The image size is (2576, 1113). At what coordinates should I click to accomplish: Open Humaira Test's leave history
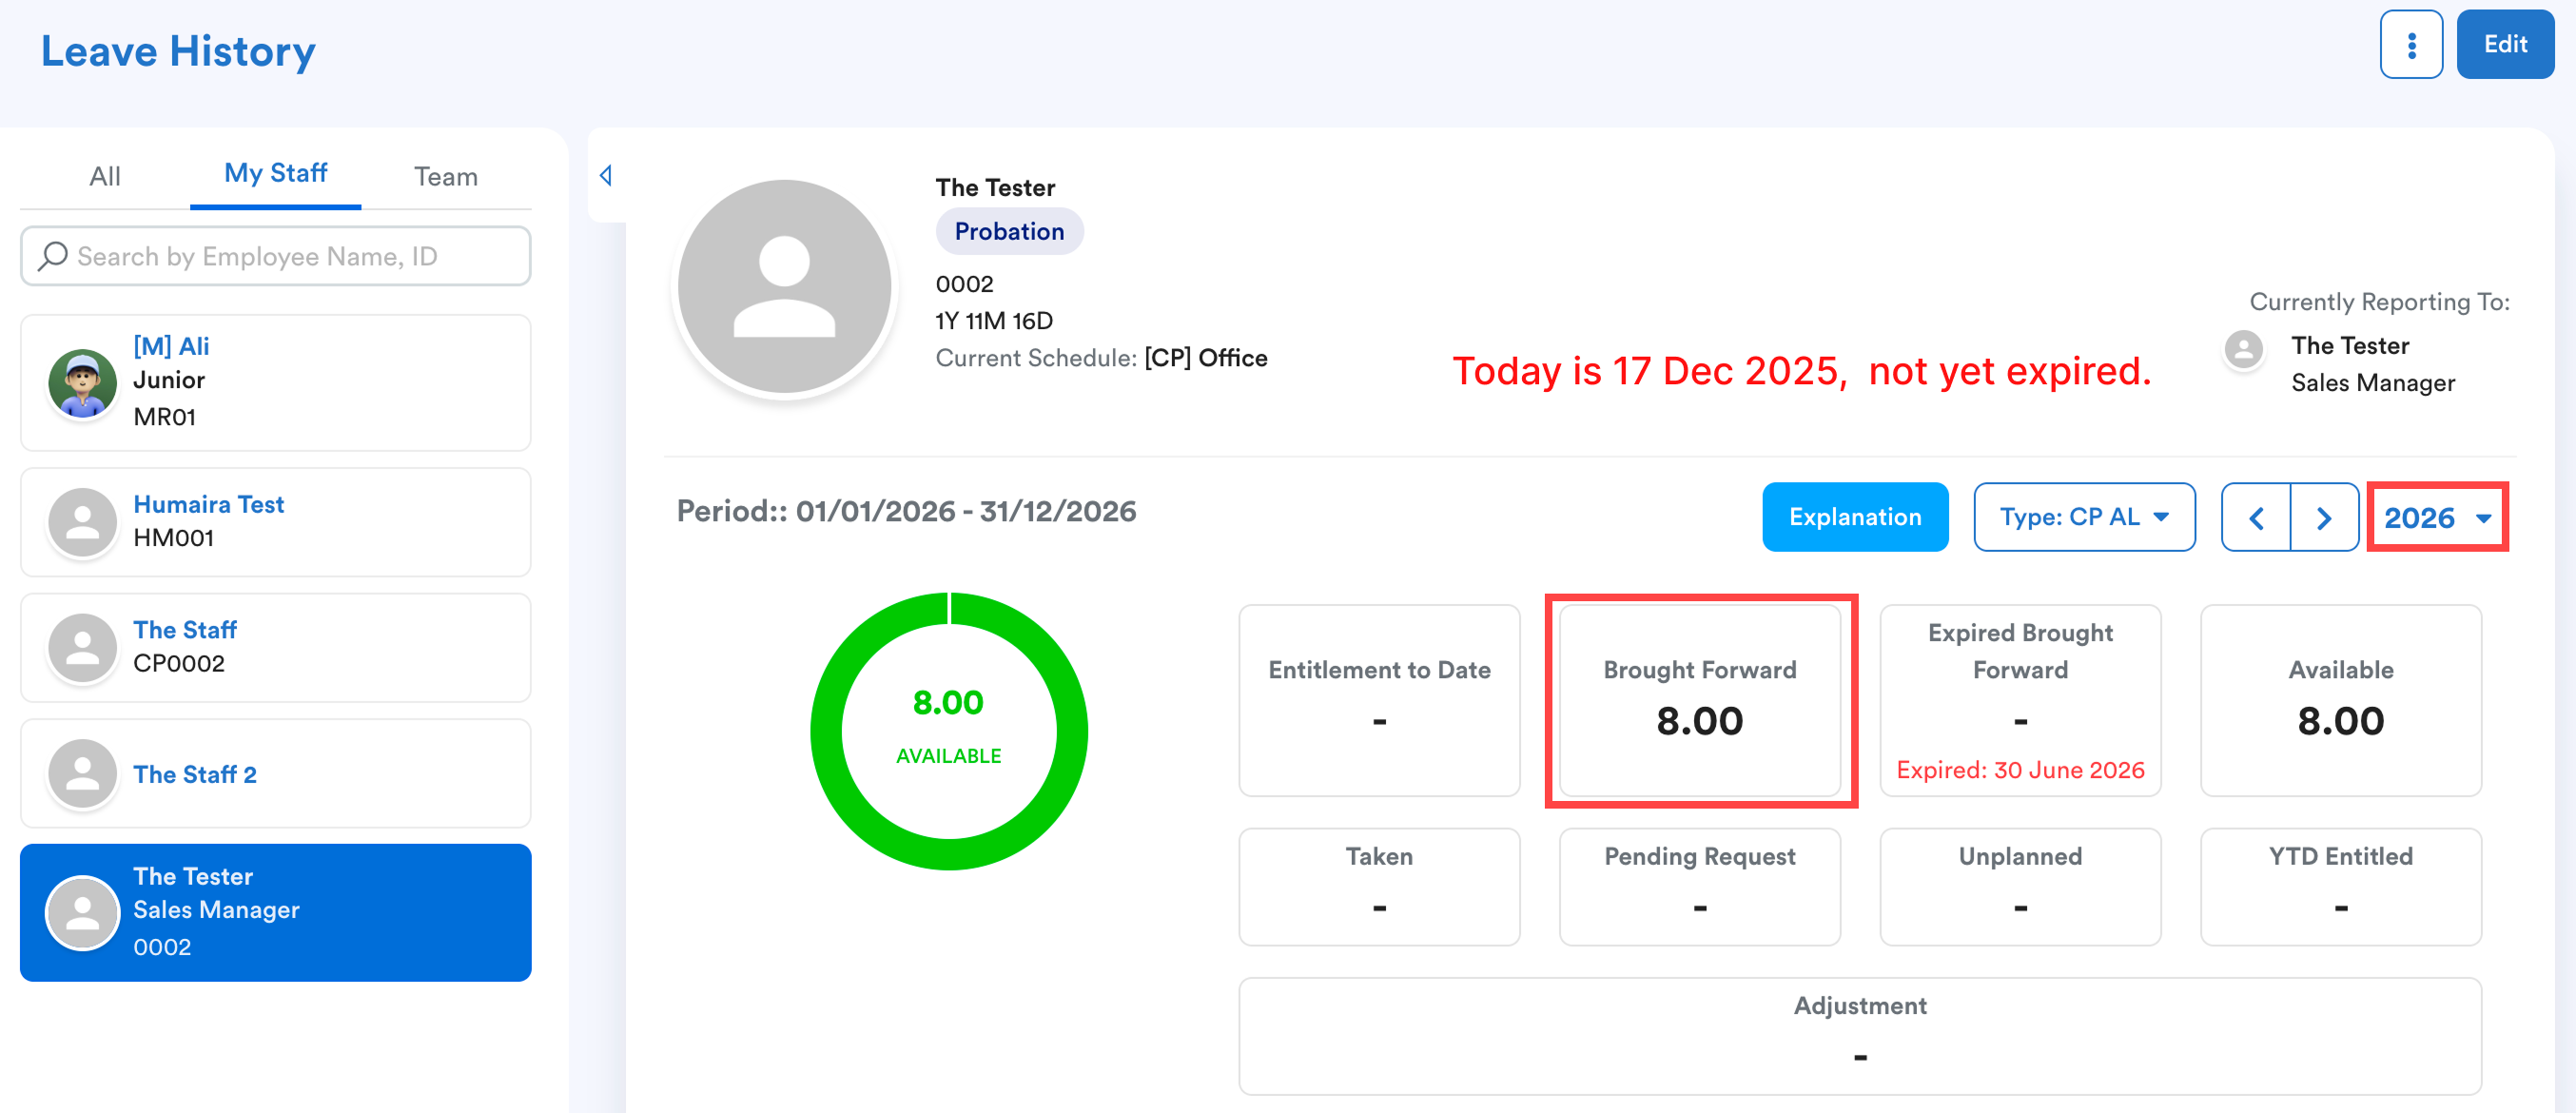pos(275,521)
